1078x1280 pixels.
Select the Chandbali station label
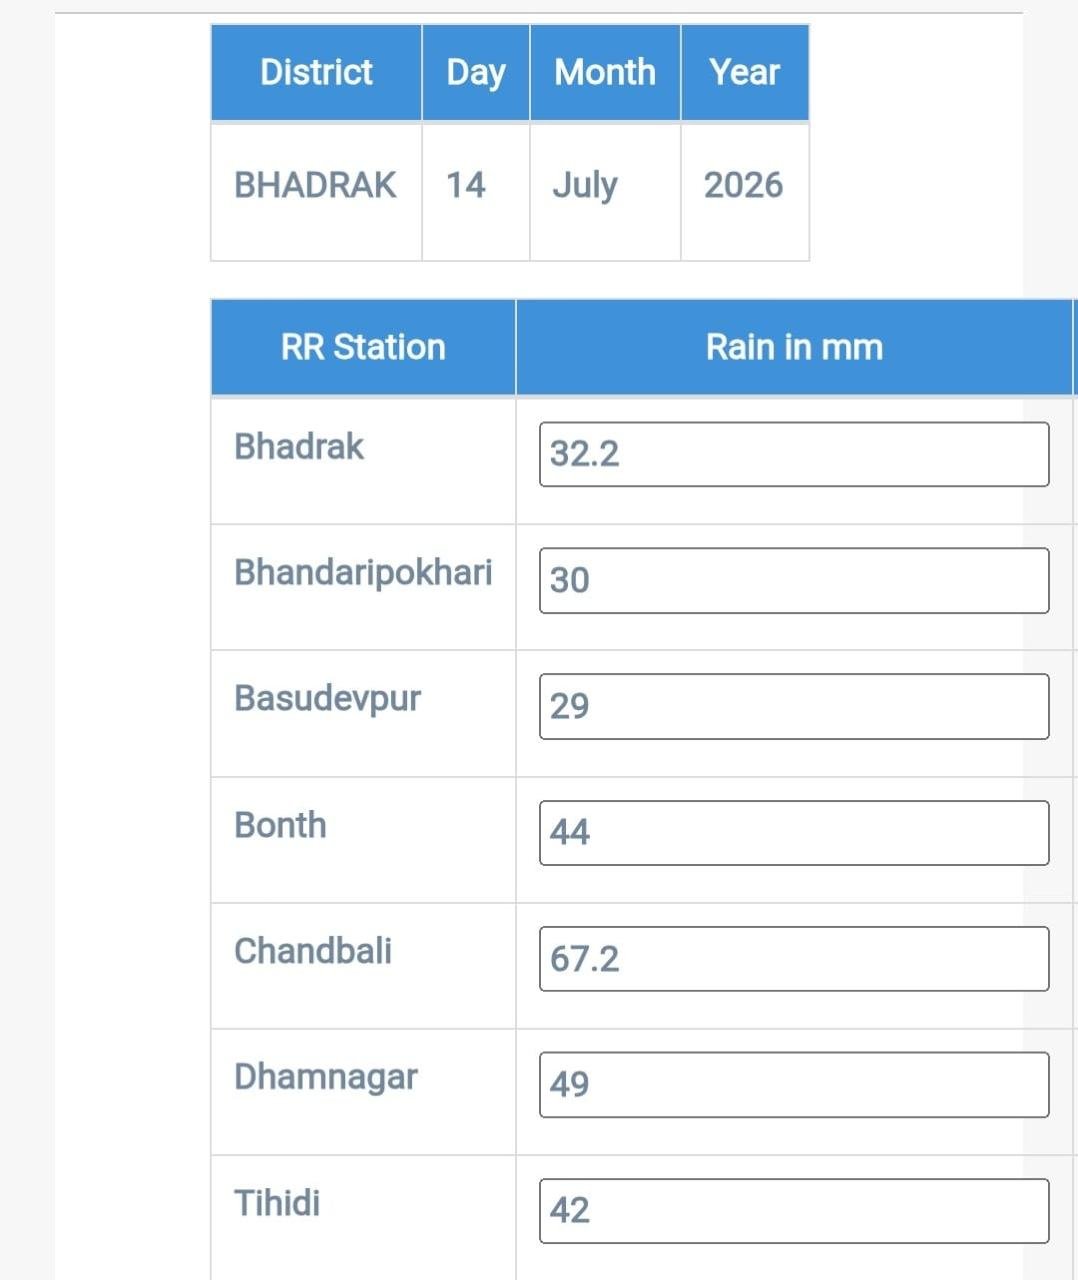click(313, 951)
